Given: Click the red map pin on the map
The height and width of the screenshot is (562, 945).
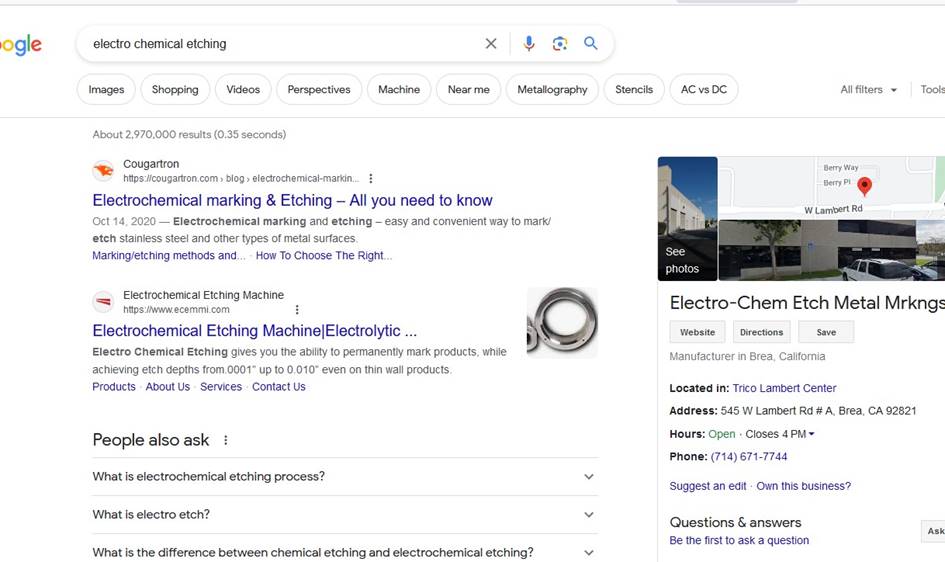Looking at the screenshot, I should point(864,186).
